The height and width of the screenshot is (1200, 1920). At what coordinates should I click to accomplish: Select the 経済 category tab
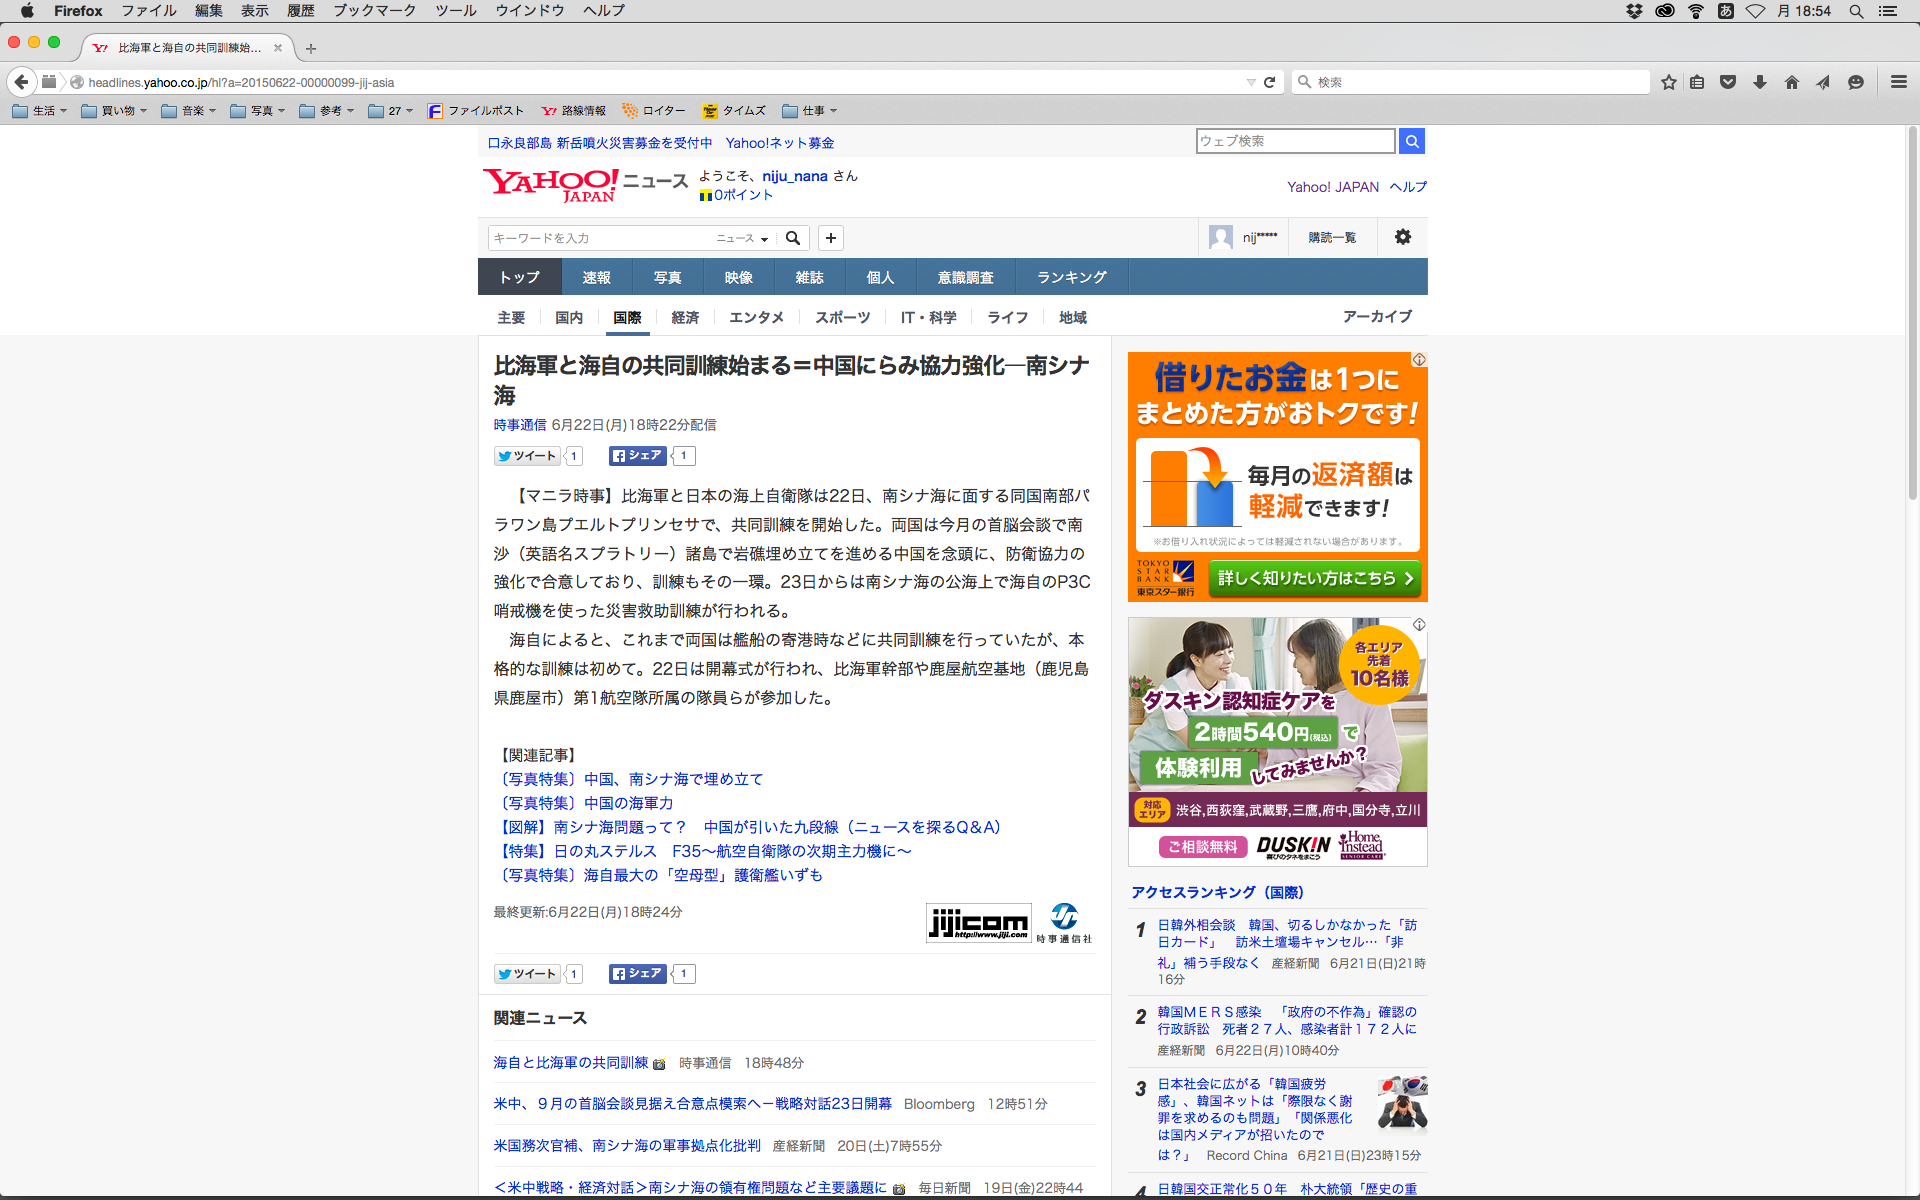[x=685, y=317]
